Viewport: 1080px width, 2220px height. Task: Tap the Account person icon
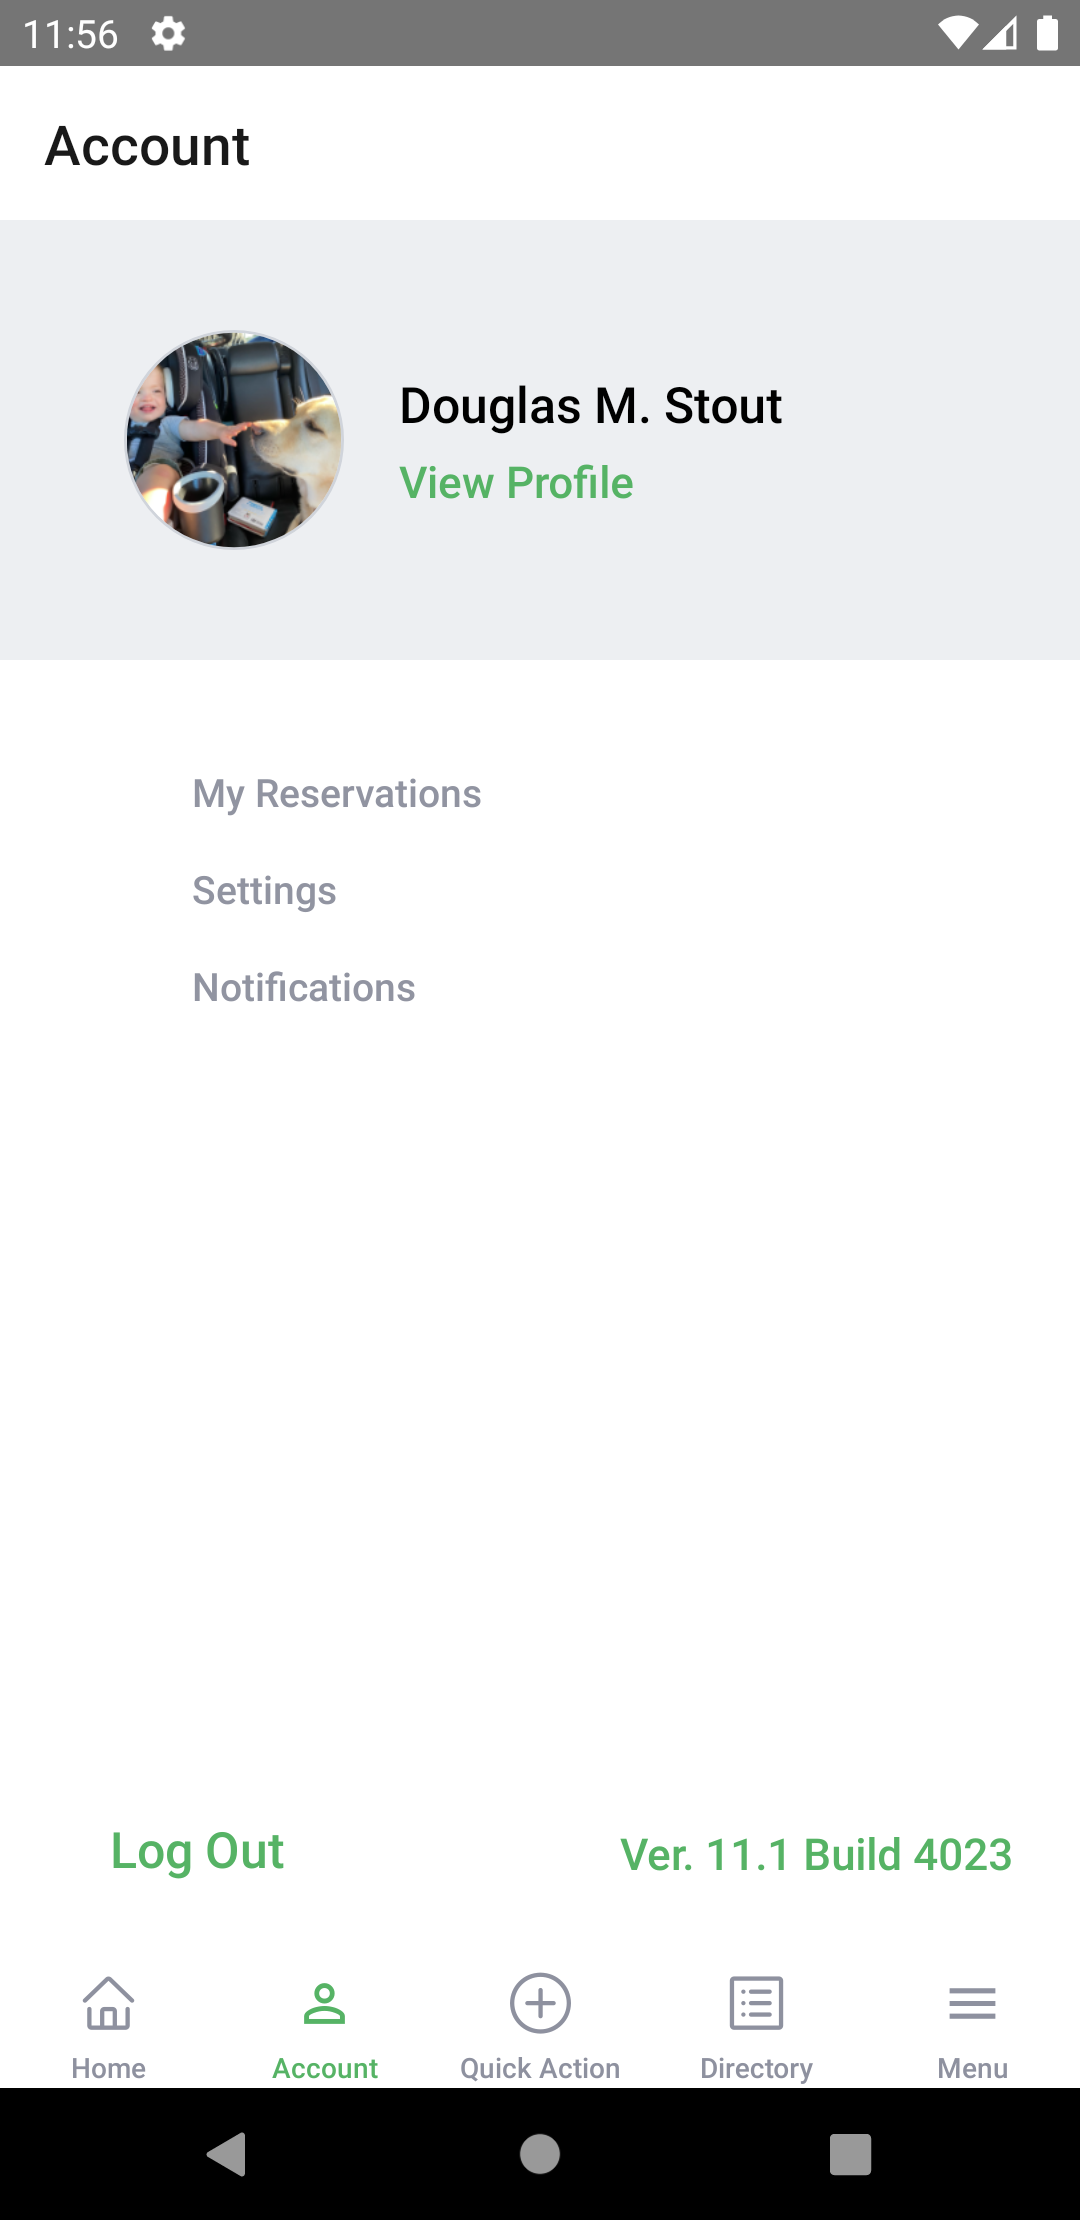(324, 2003)
